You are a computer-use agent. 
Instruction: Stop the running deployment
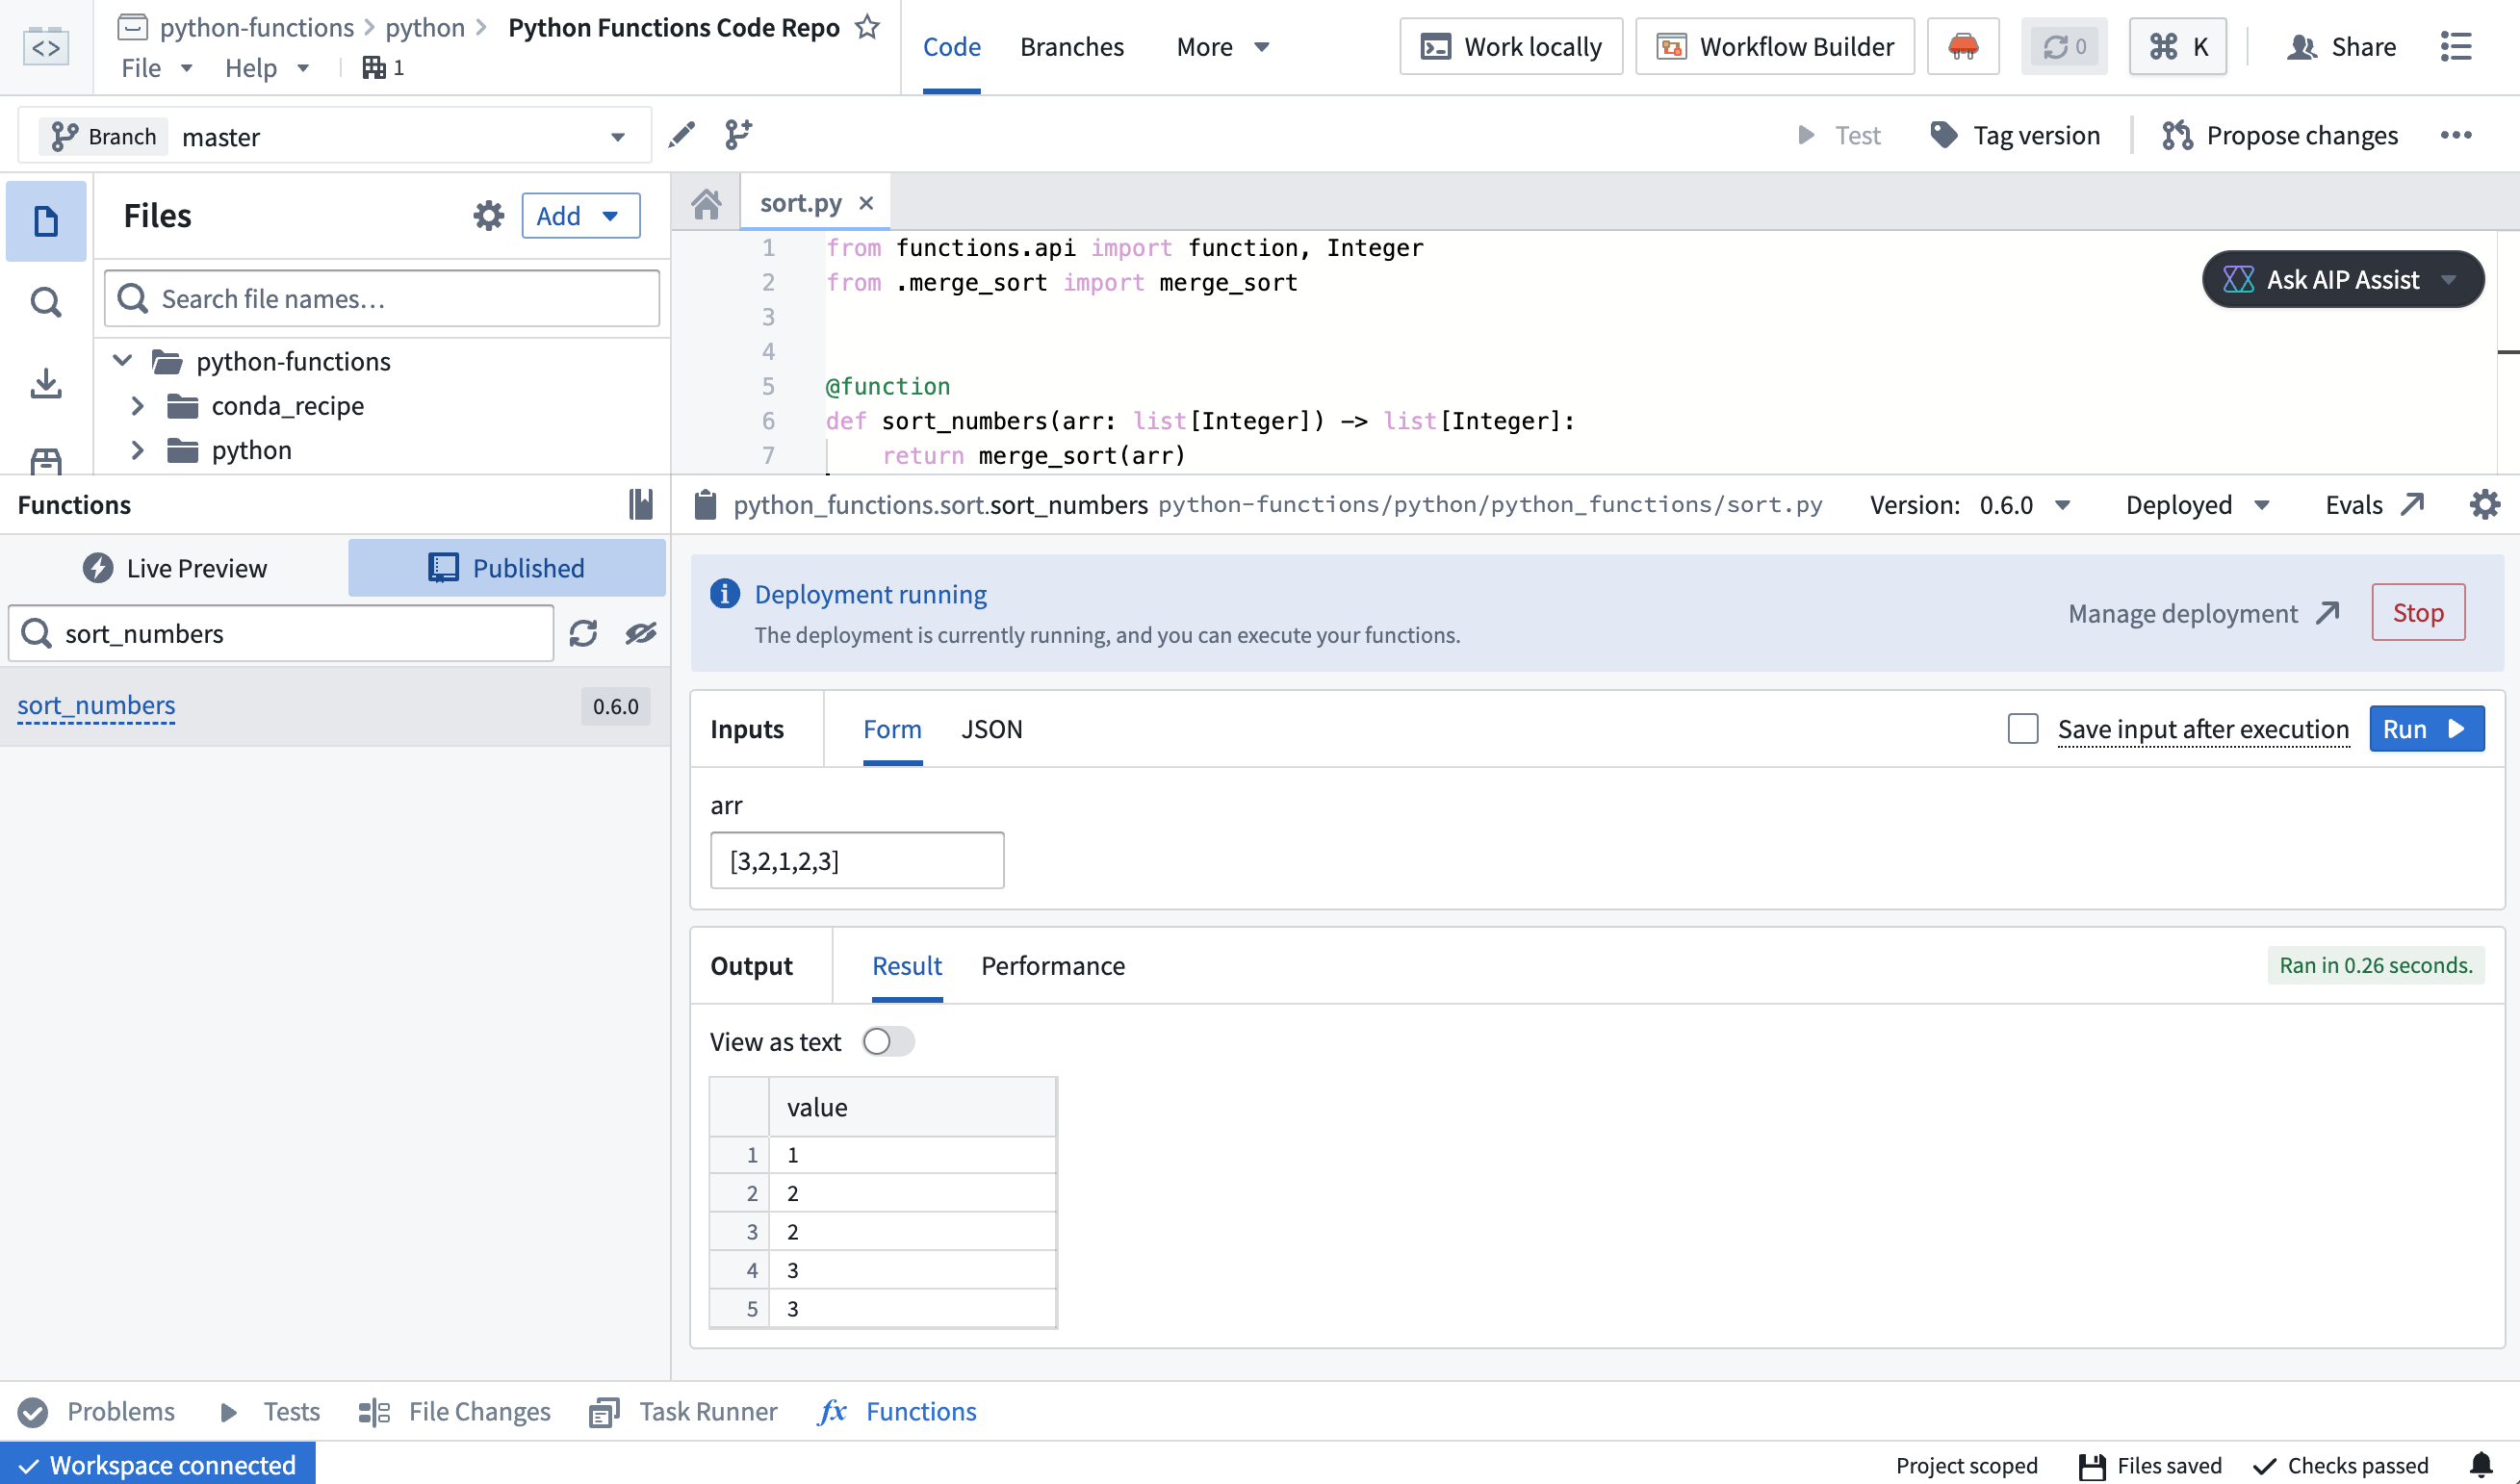[2418, 612]
